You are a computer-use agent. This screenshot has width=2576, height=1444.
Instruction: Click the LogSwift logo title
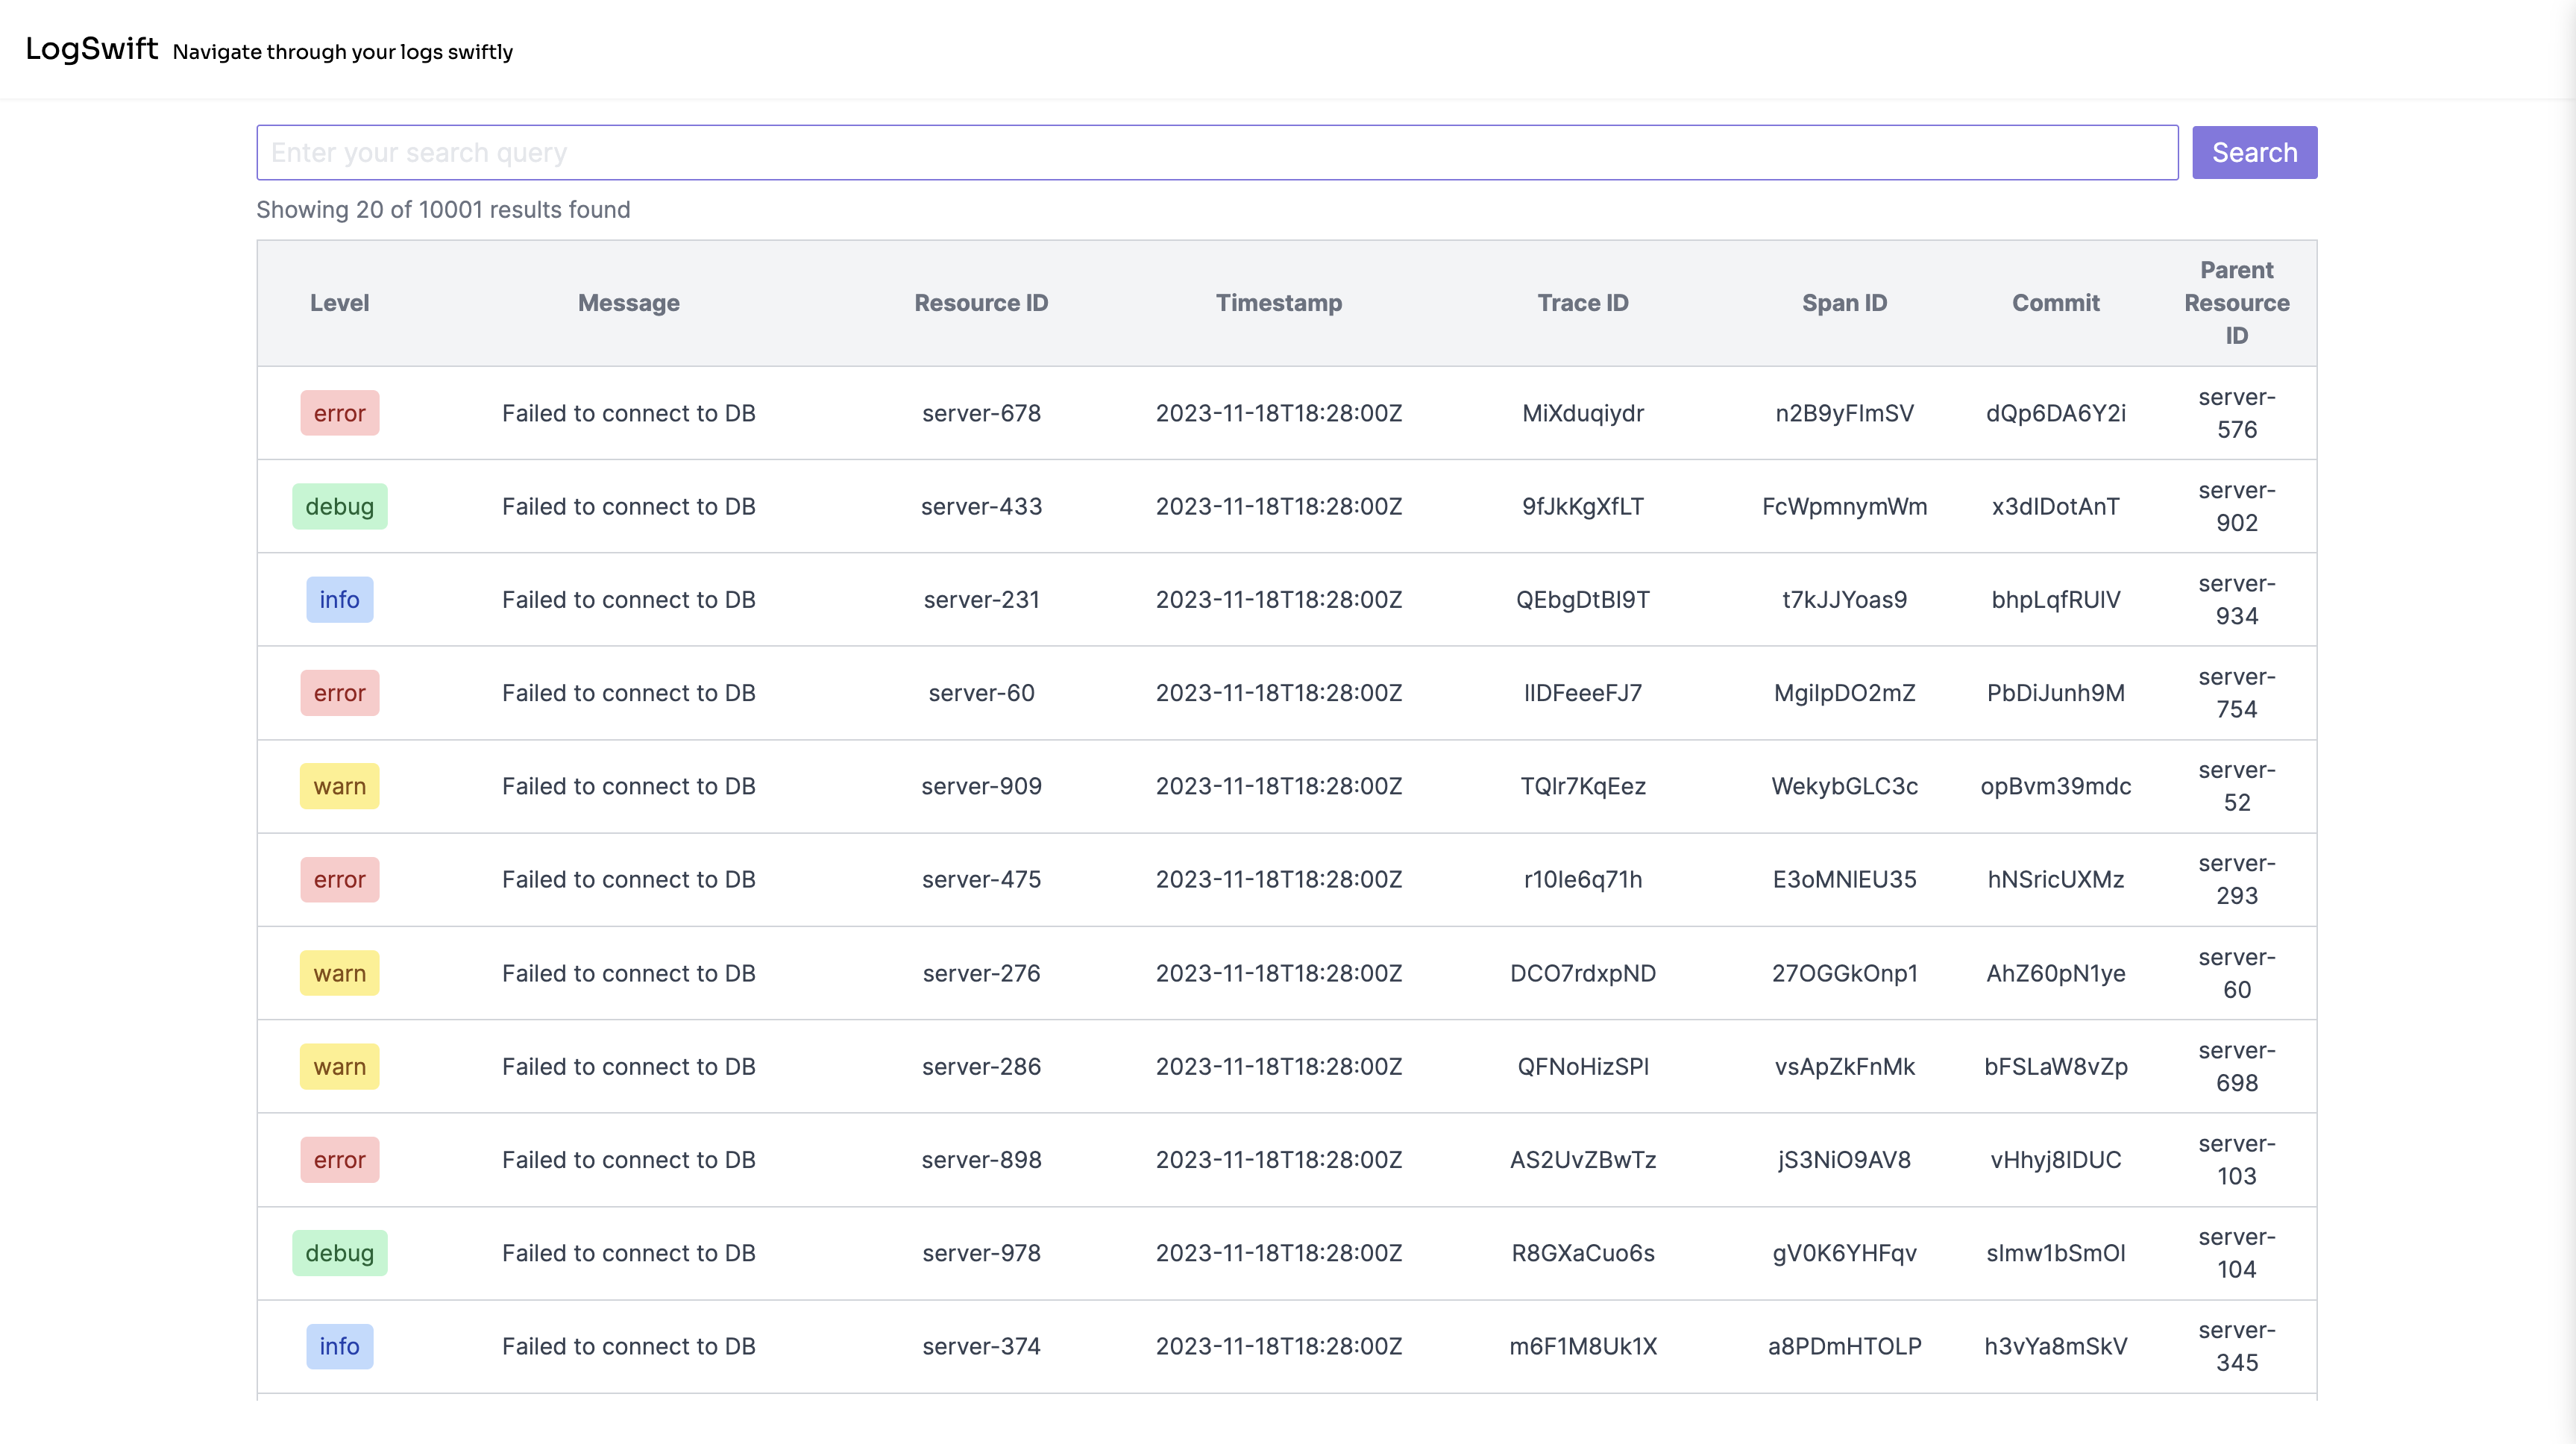pyautogui.click(x=92, y=48)
